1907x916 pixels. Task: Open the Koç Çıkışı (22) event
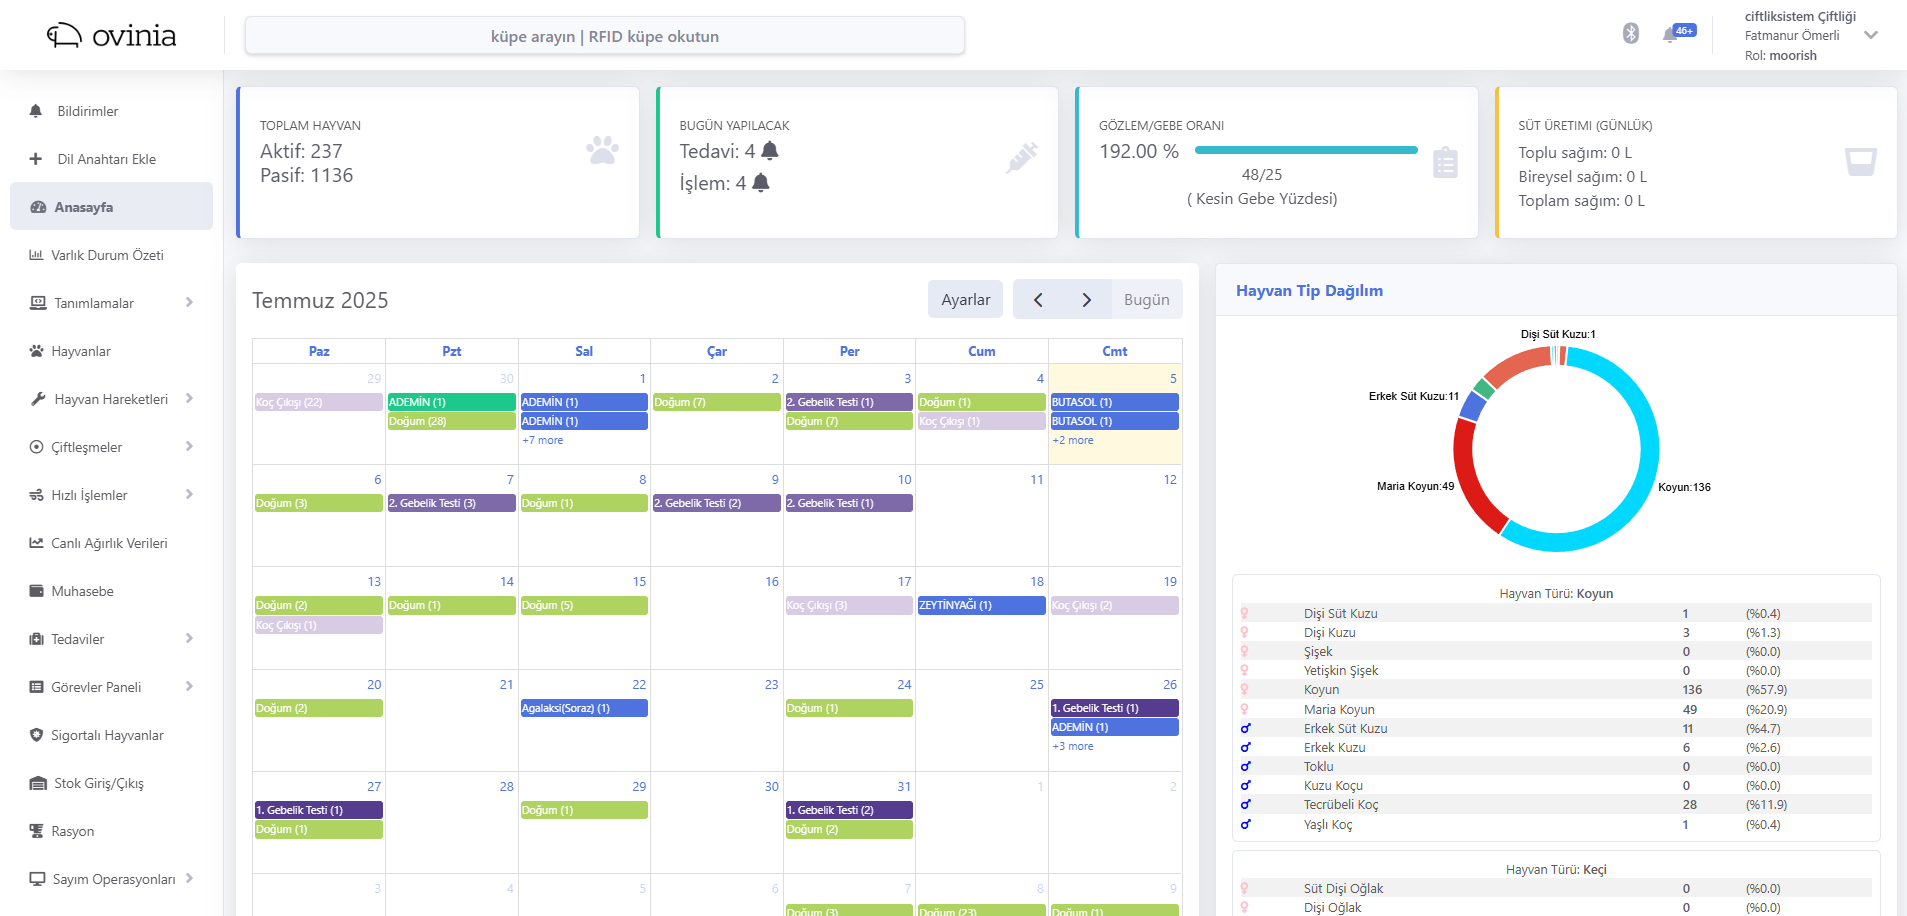319,402
